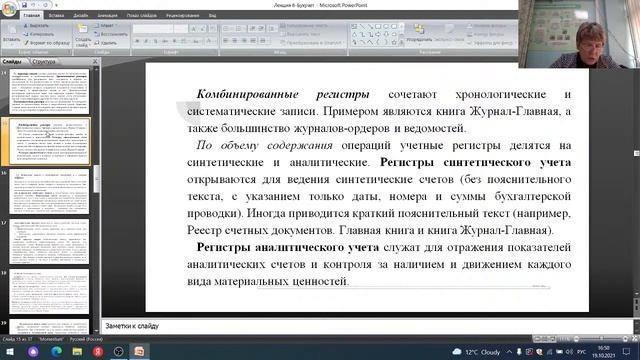Justify text in paragraph group
This screenshot has width=640, height=360.
click(253, 41)
